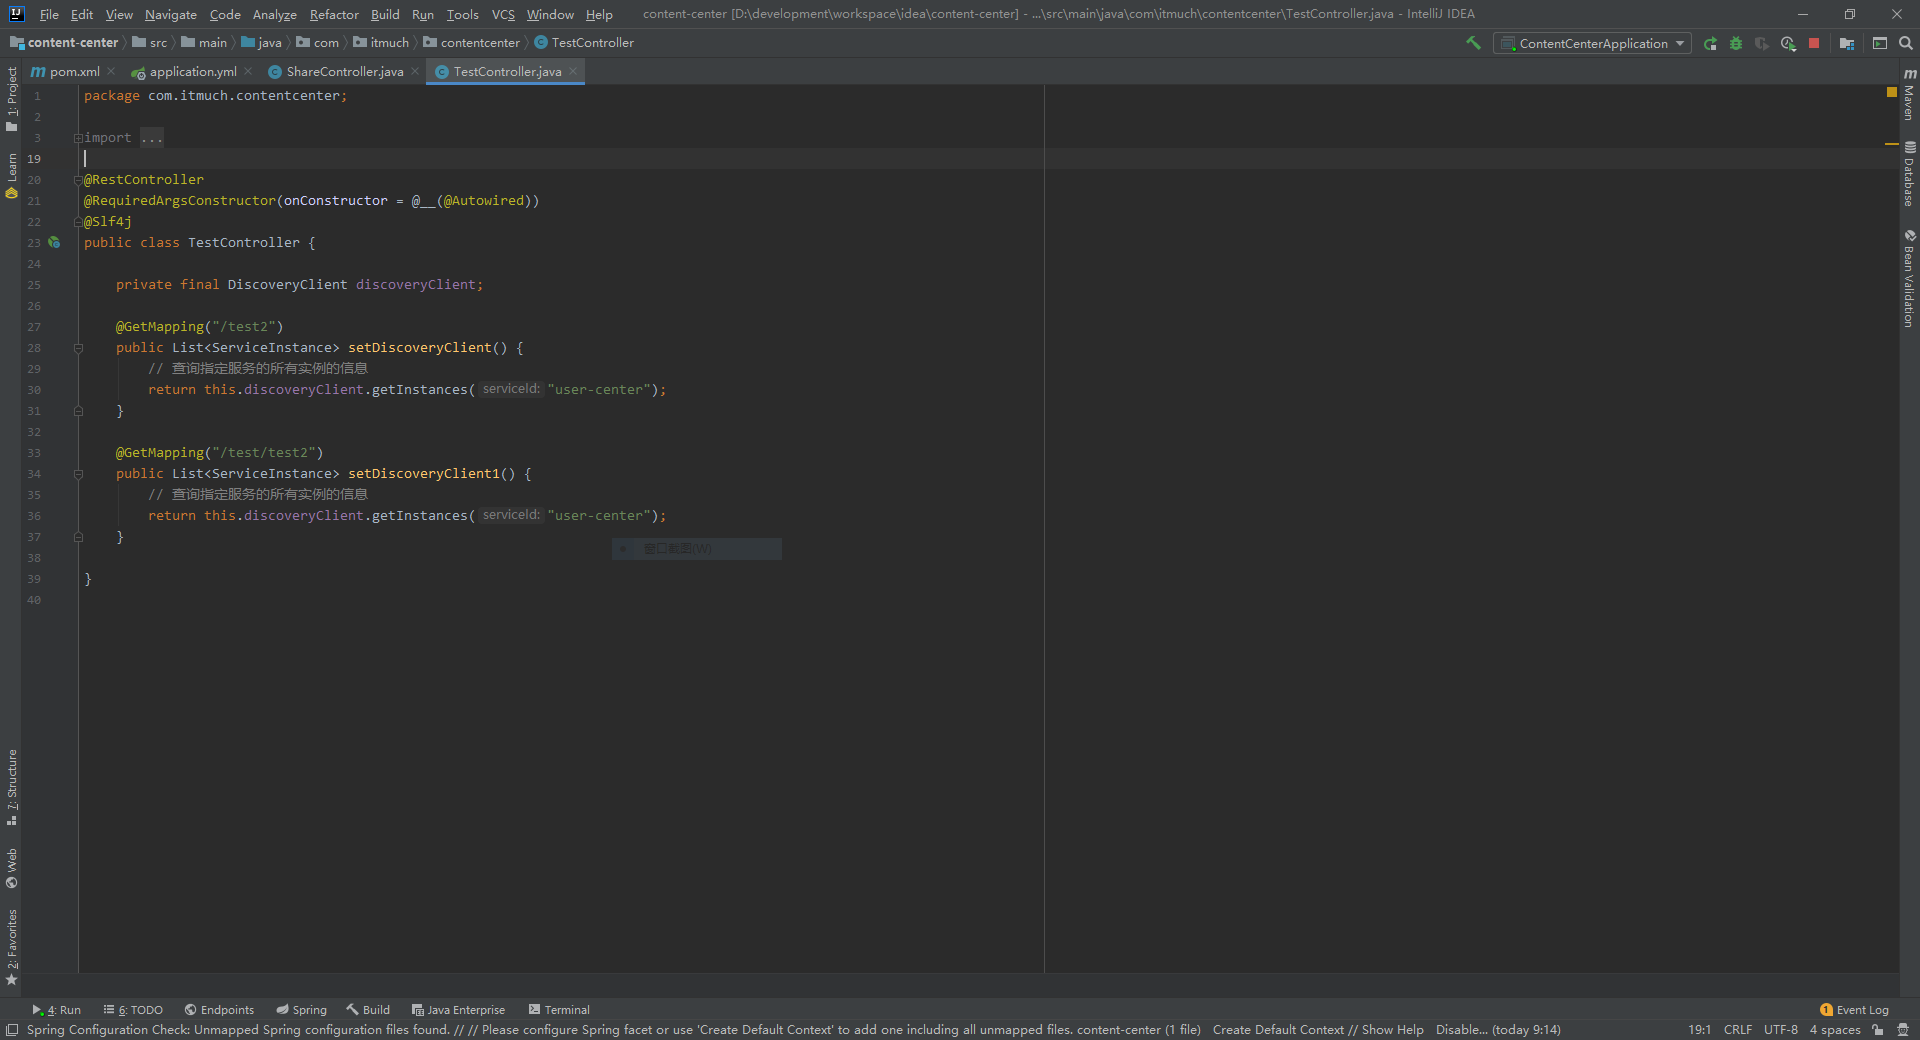The width and height of the screenshot is (1920, 1040).
Task: Rerun ContentCenterApplication with the green rerun icon
Action: point(1710,43)
